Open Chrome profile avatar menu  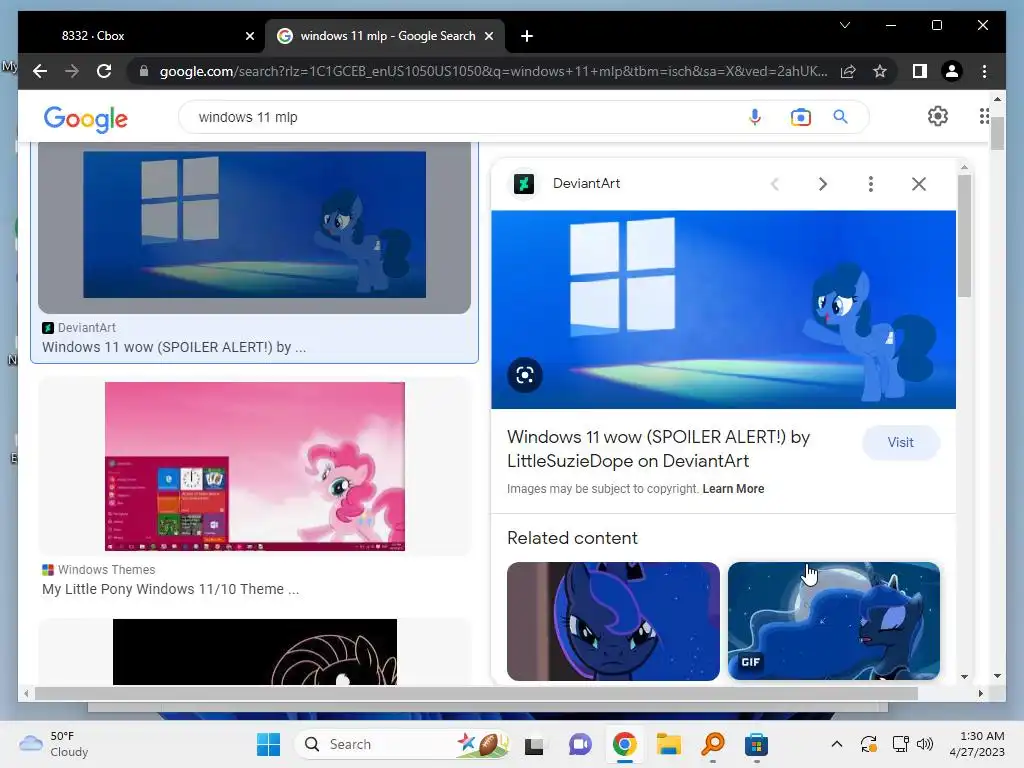click(x=952, y=71)
